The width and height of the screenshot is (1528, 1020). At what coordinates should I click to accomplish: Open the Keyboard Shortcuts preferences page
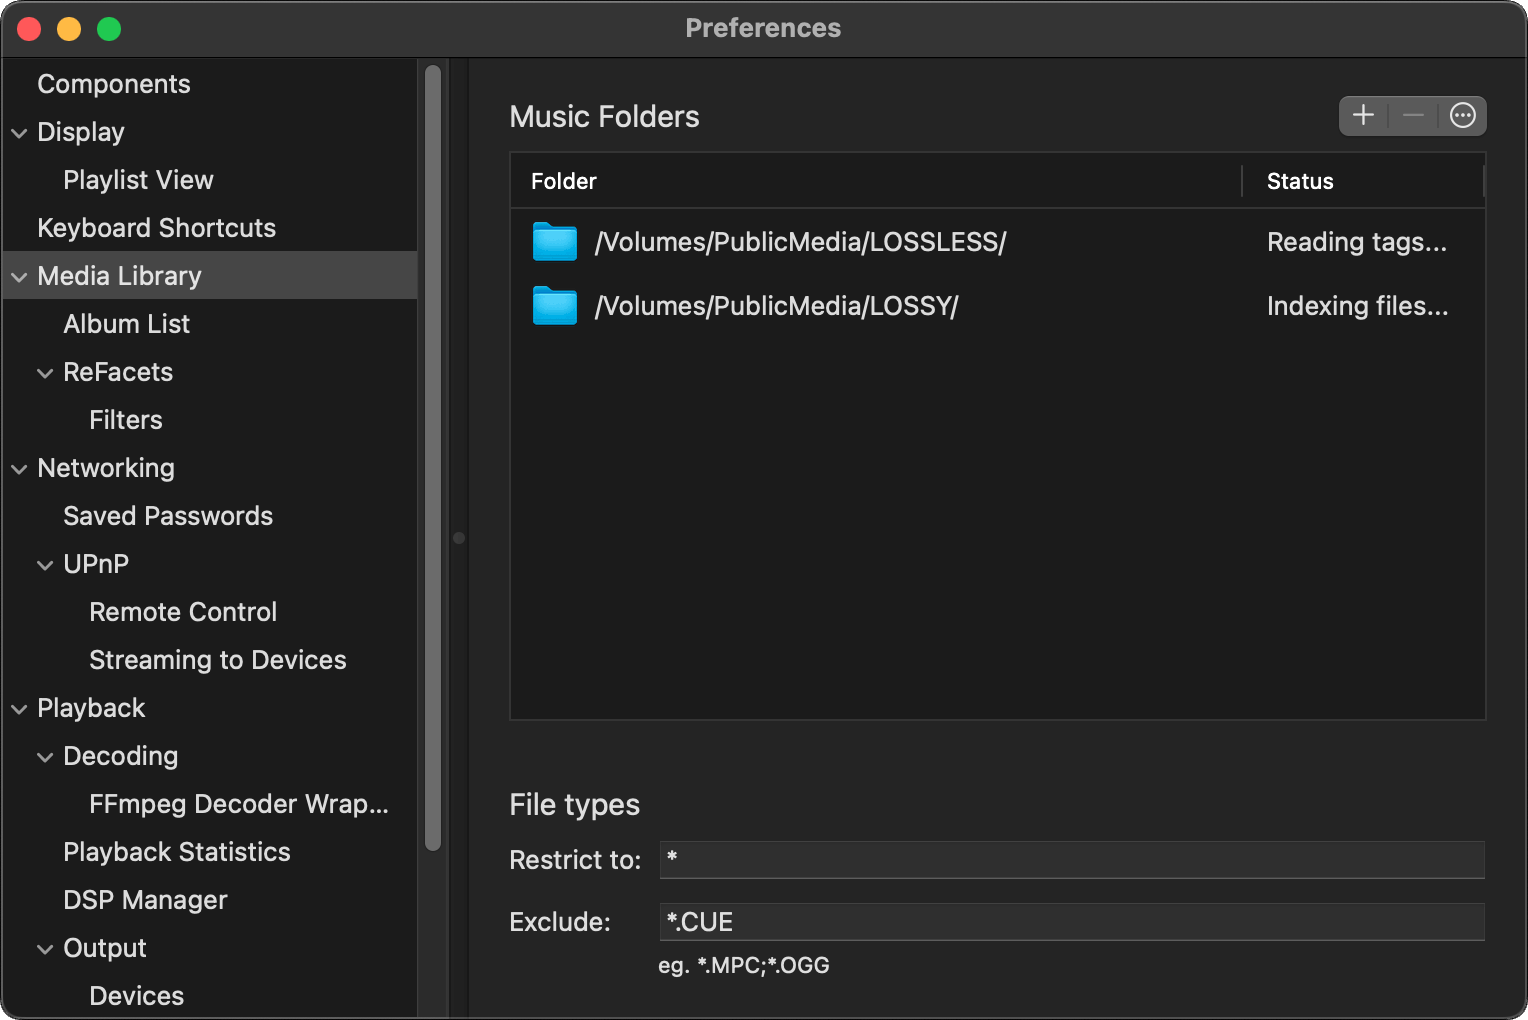click(x=156, y=228)
